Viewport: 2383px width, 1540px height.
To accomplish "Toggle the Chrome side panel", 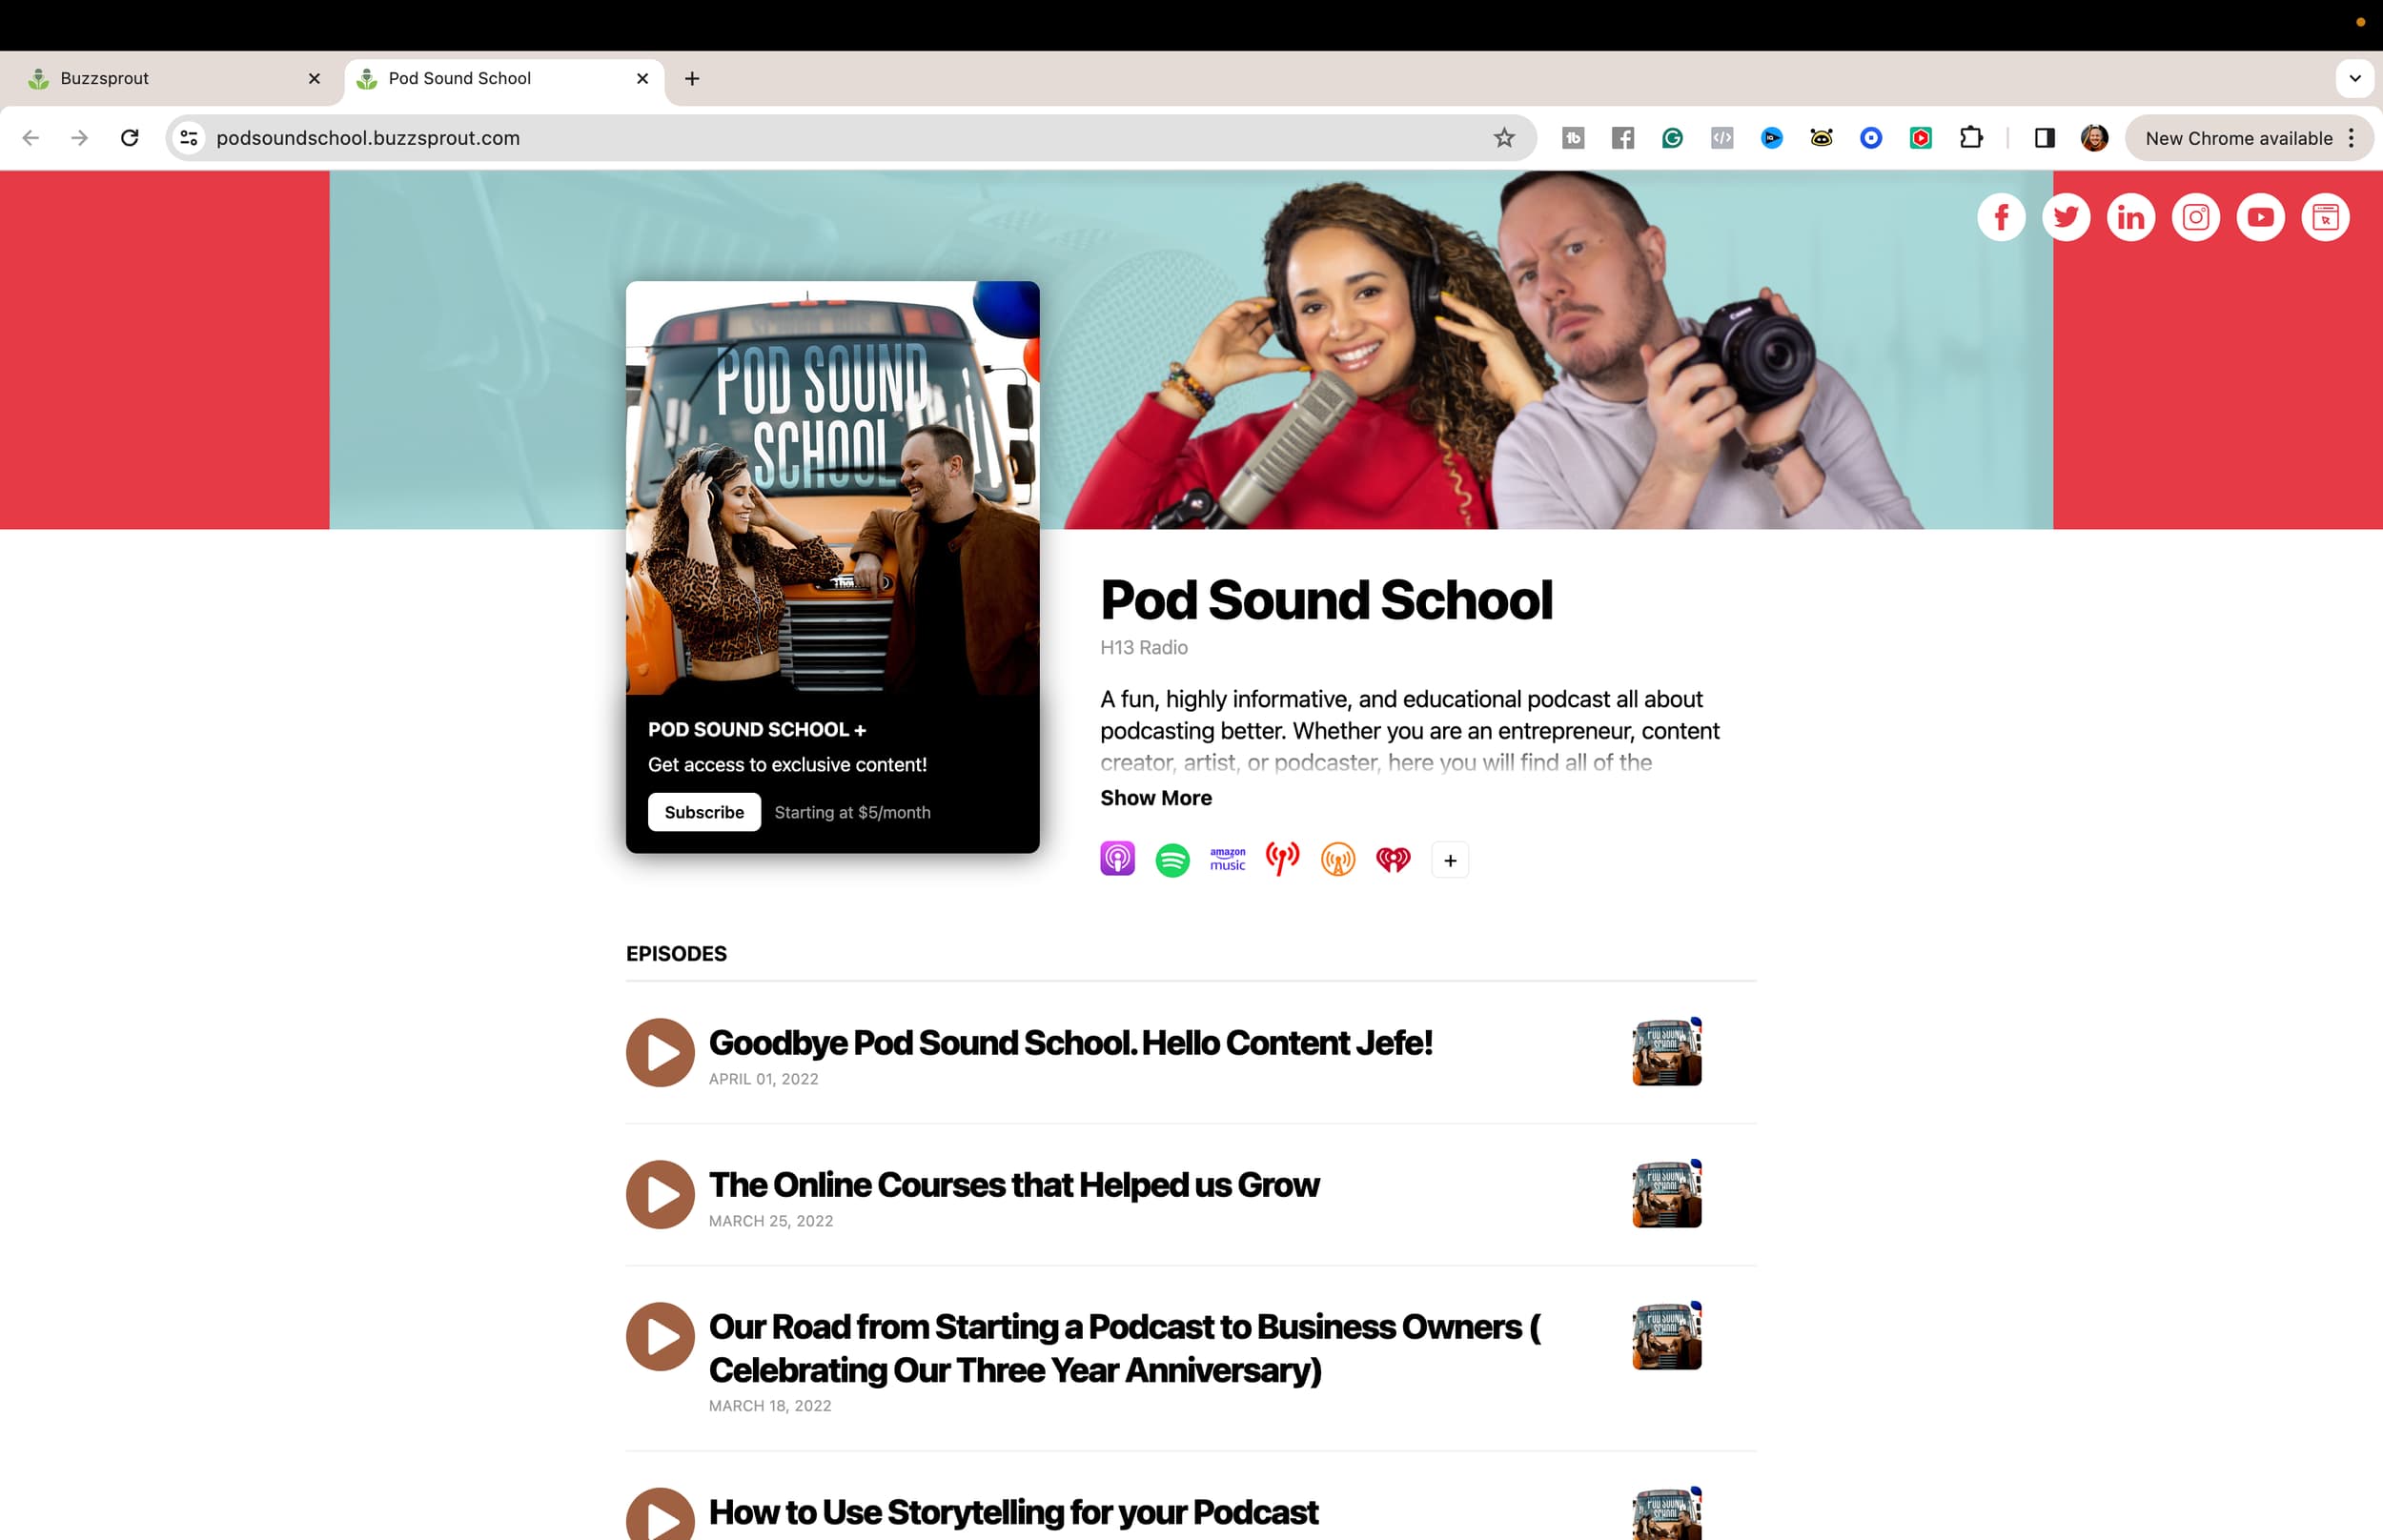I will pyautogui.click(x=2044, y=138).
